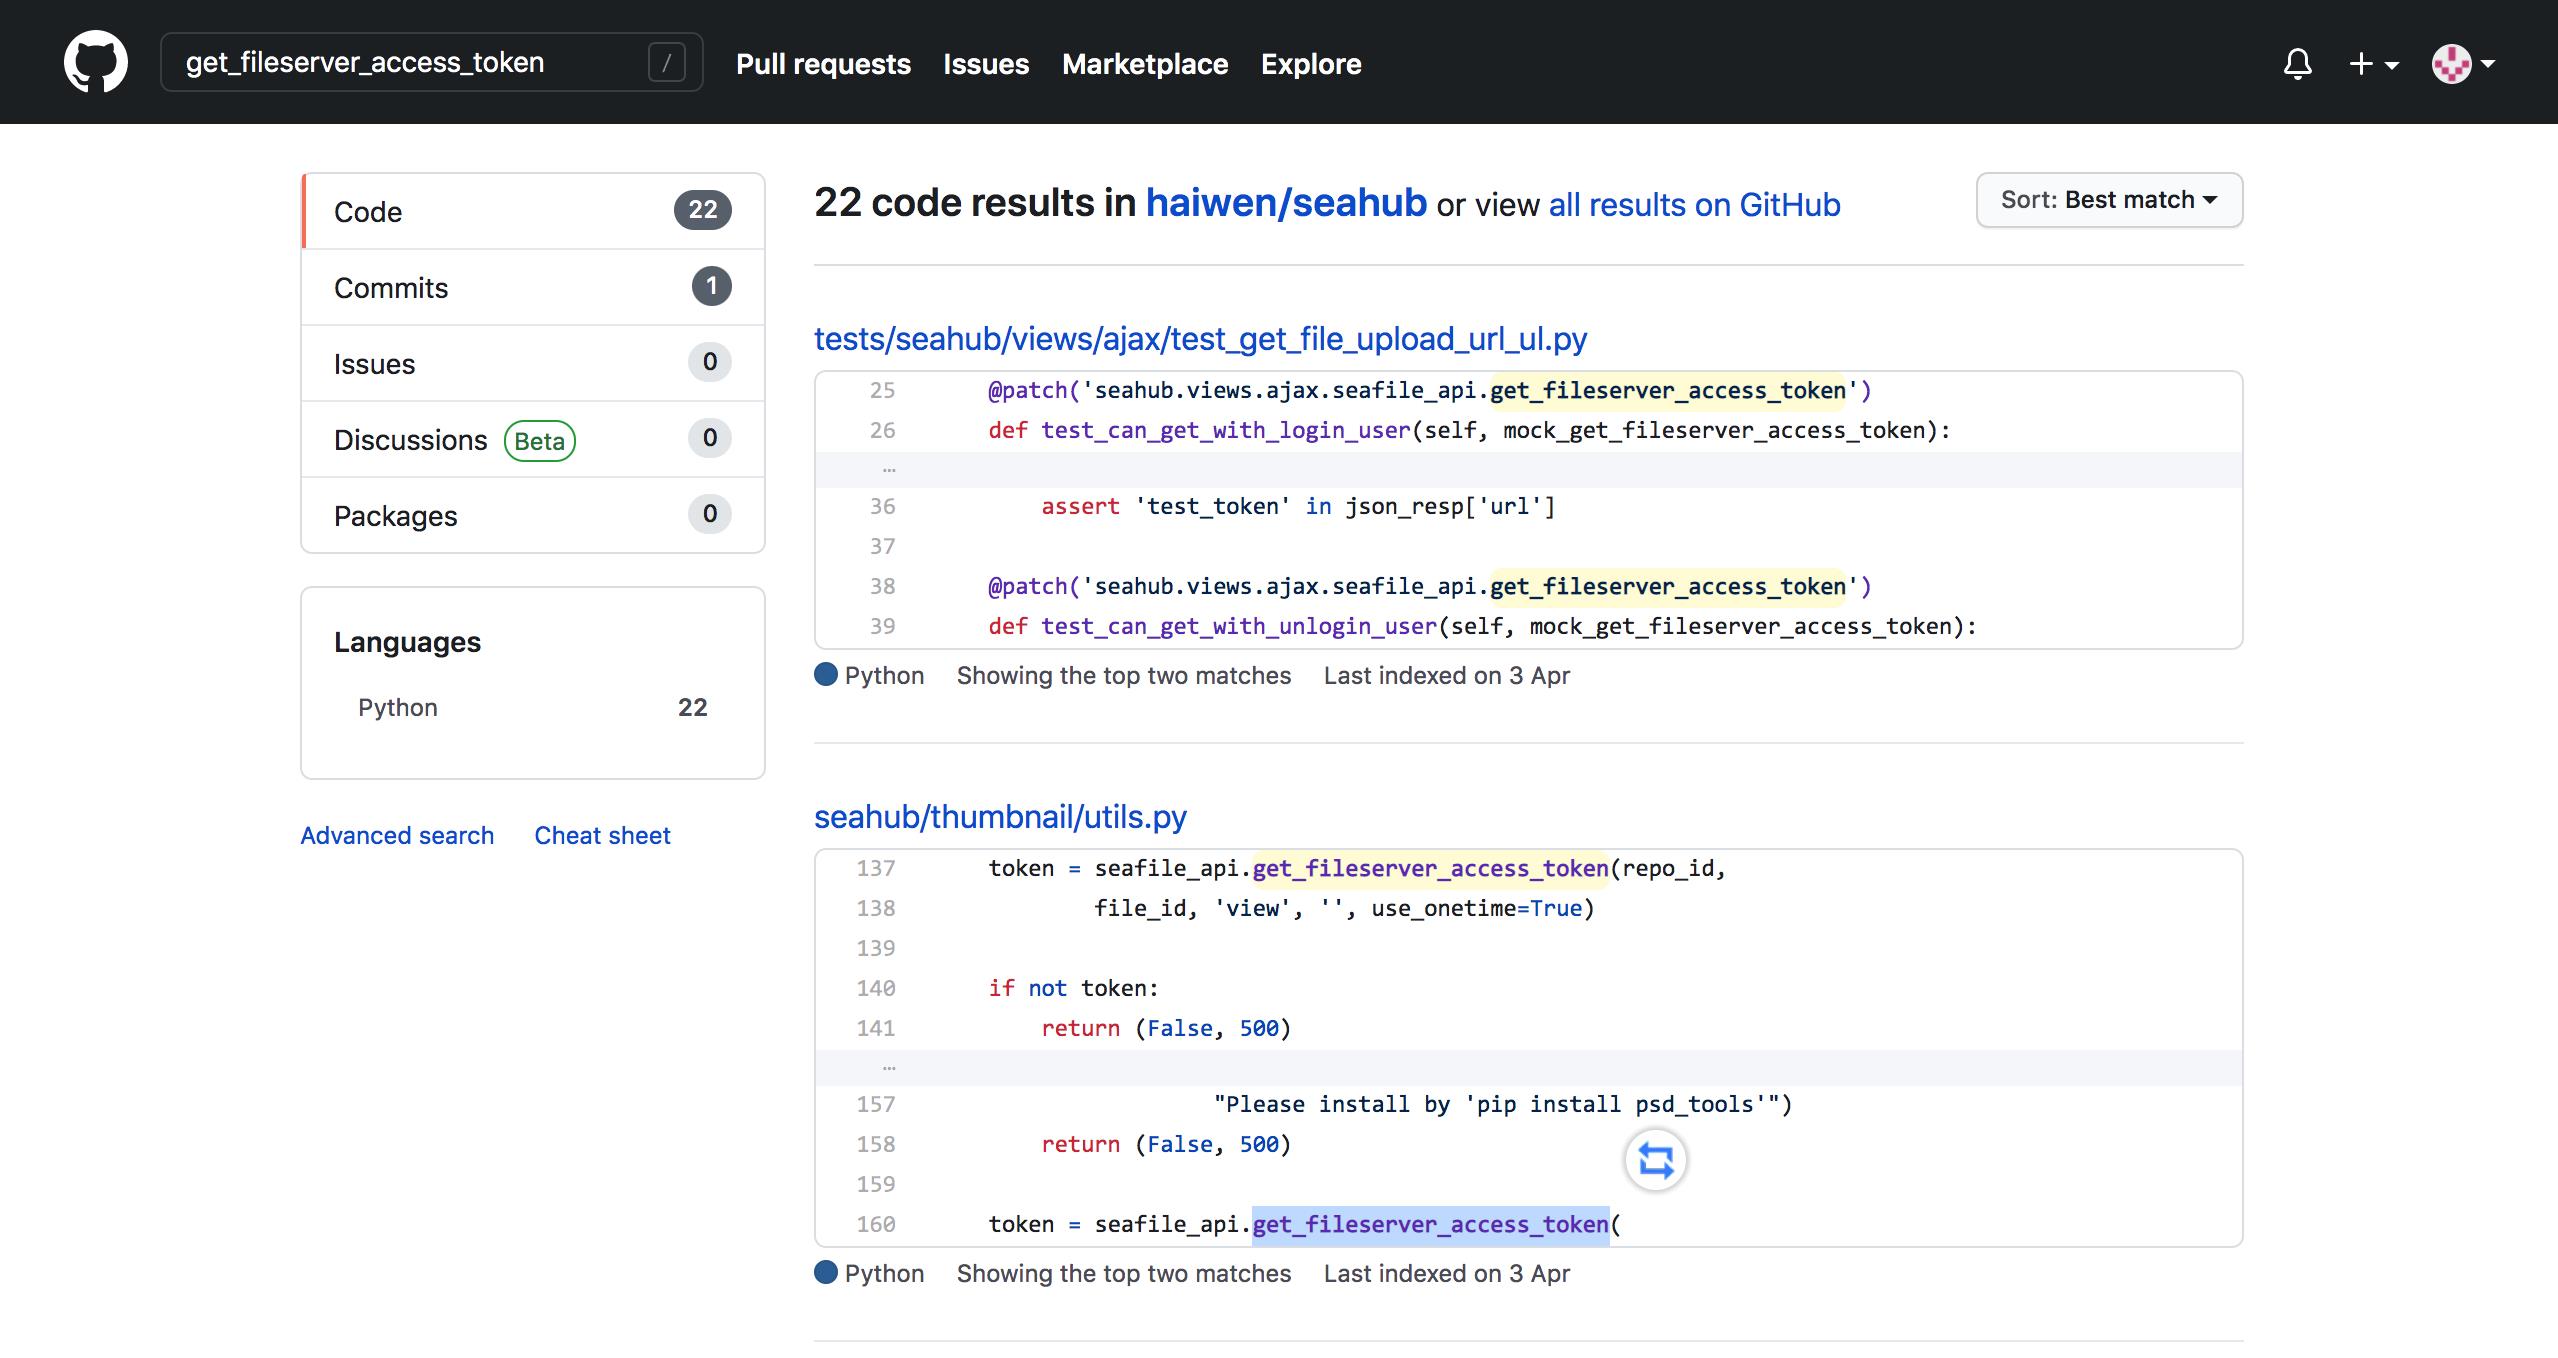Open seahub/thumbnail/utils.py file link

click(x=1000, y=815)
